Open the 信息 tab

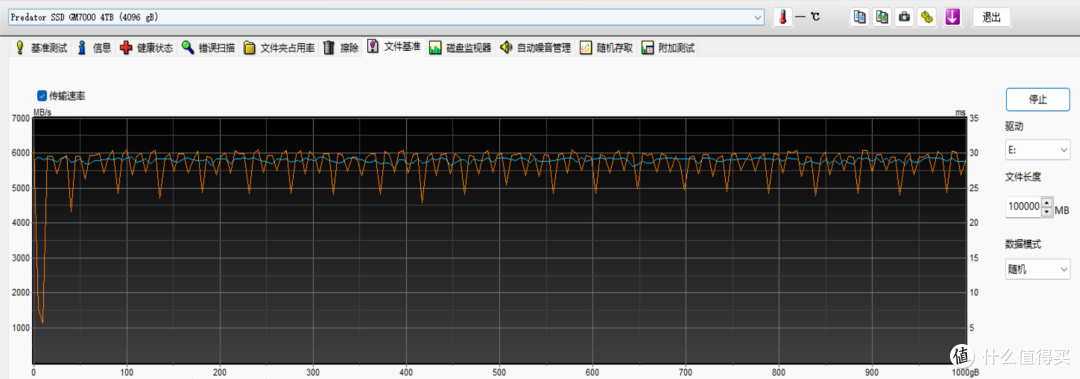[94, 48]
